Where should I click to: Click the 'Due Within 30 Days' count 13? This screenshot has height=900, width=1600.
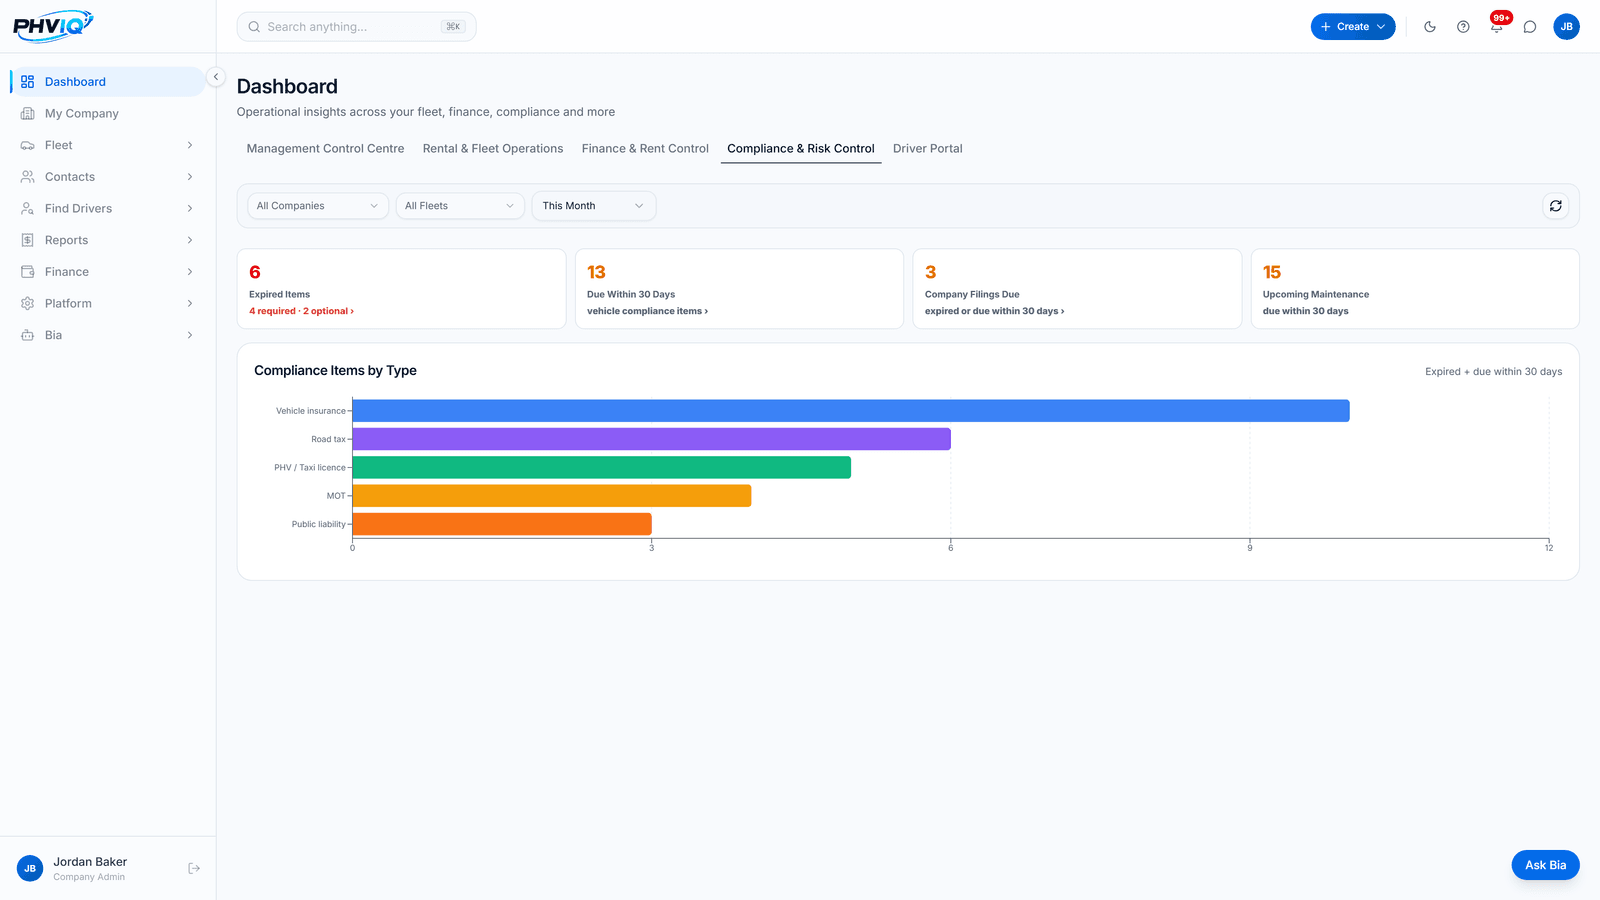point(596,272)
